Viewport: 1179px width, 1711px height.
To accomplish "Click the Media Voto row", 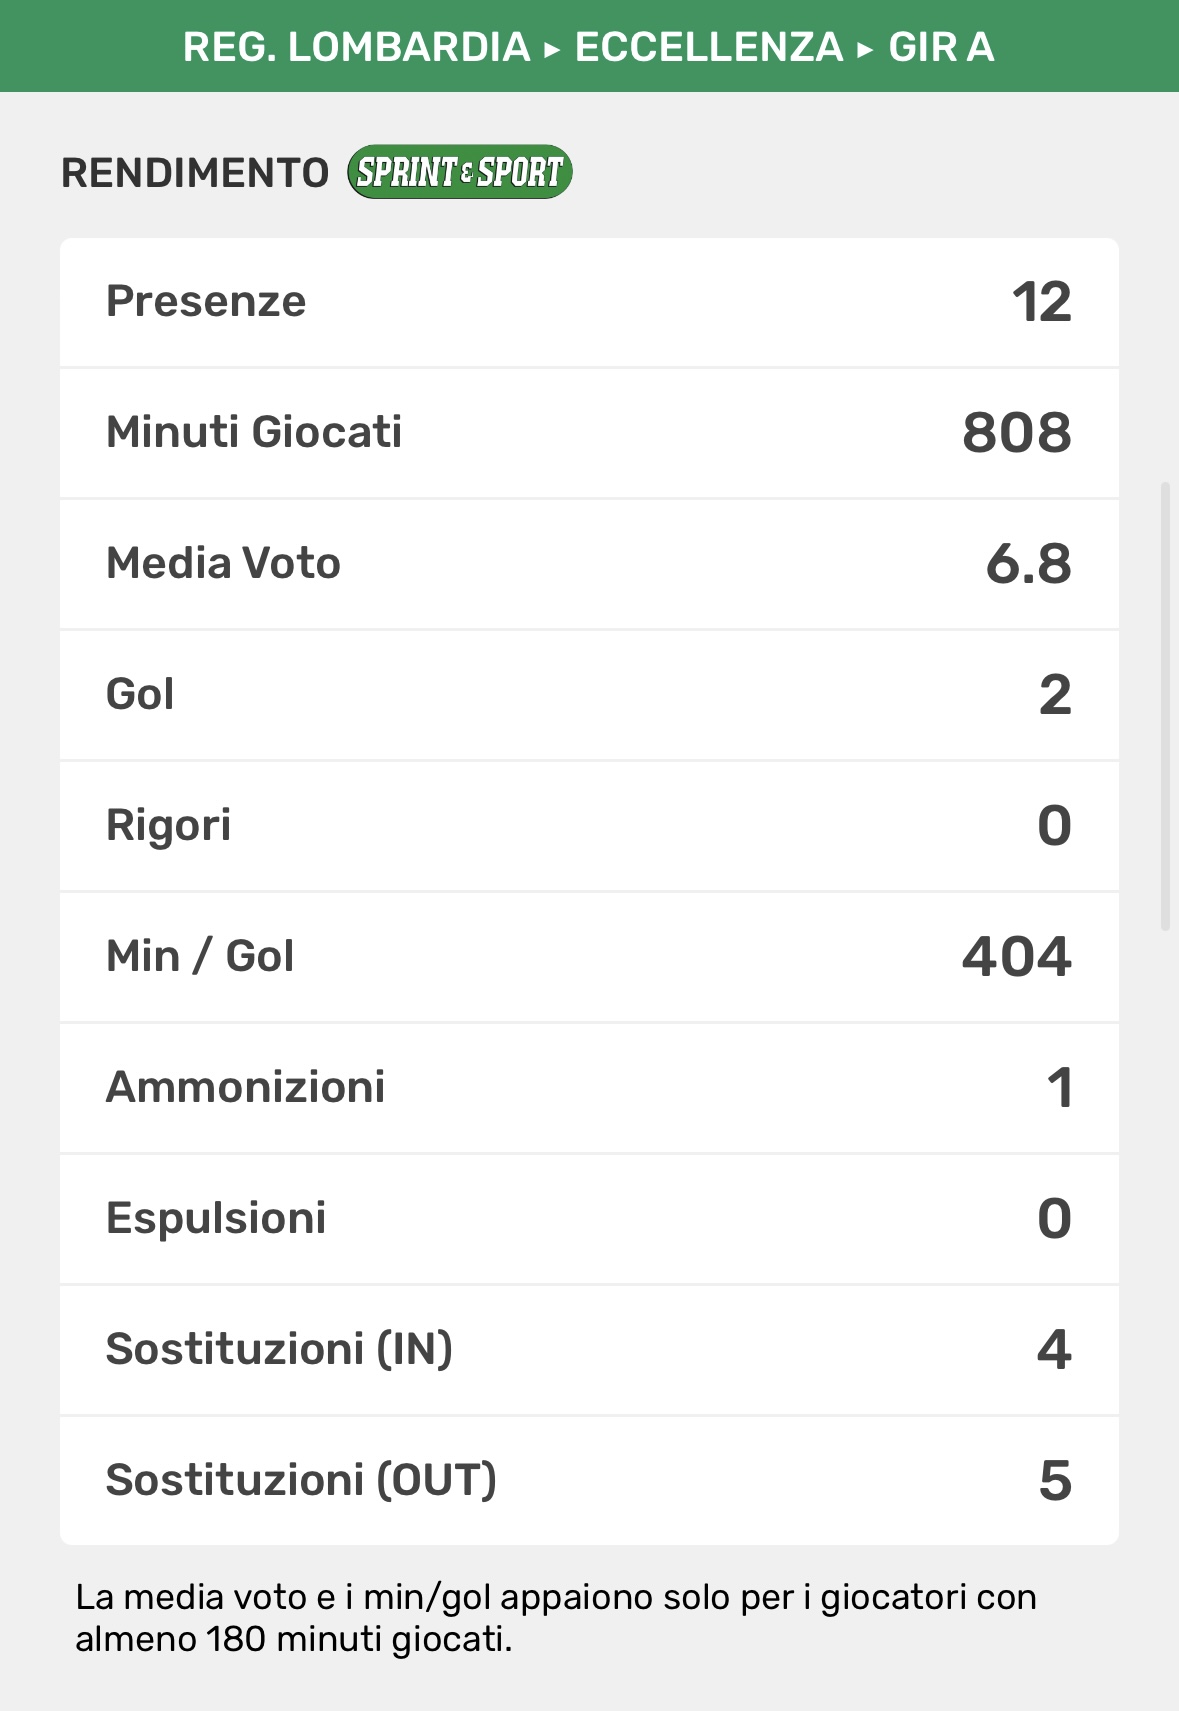I will [589, 564].
